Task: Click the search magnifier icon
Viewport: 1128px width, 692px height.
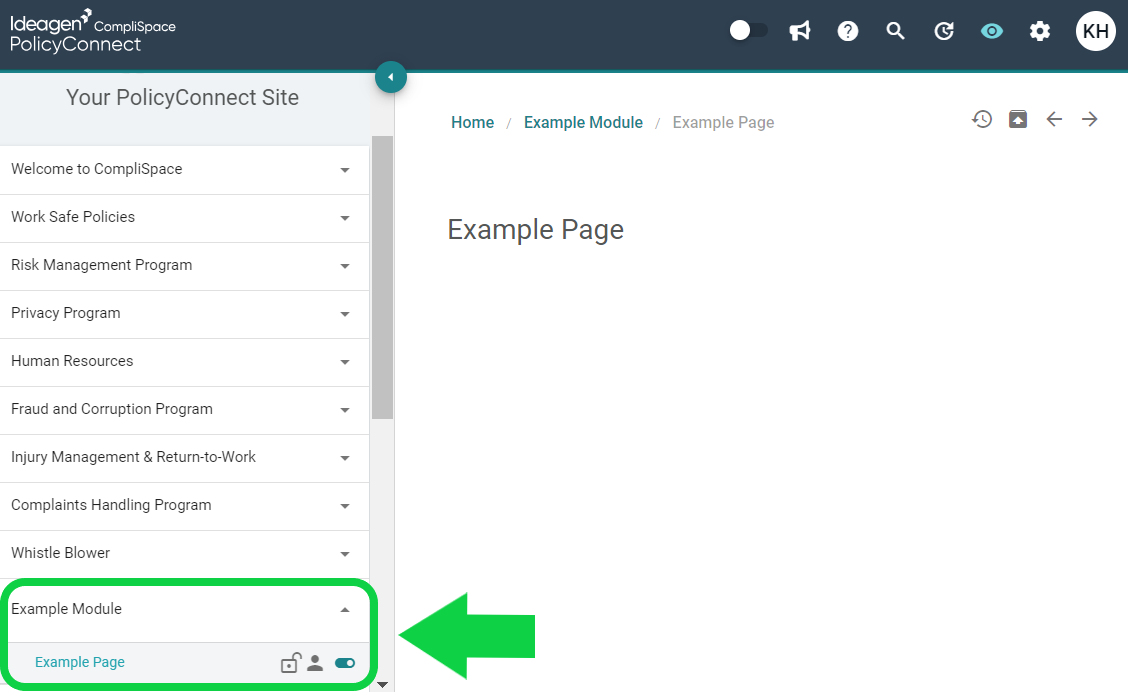Action: 895,31
